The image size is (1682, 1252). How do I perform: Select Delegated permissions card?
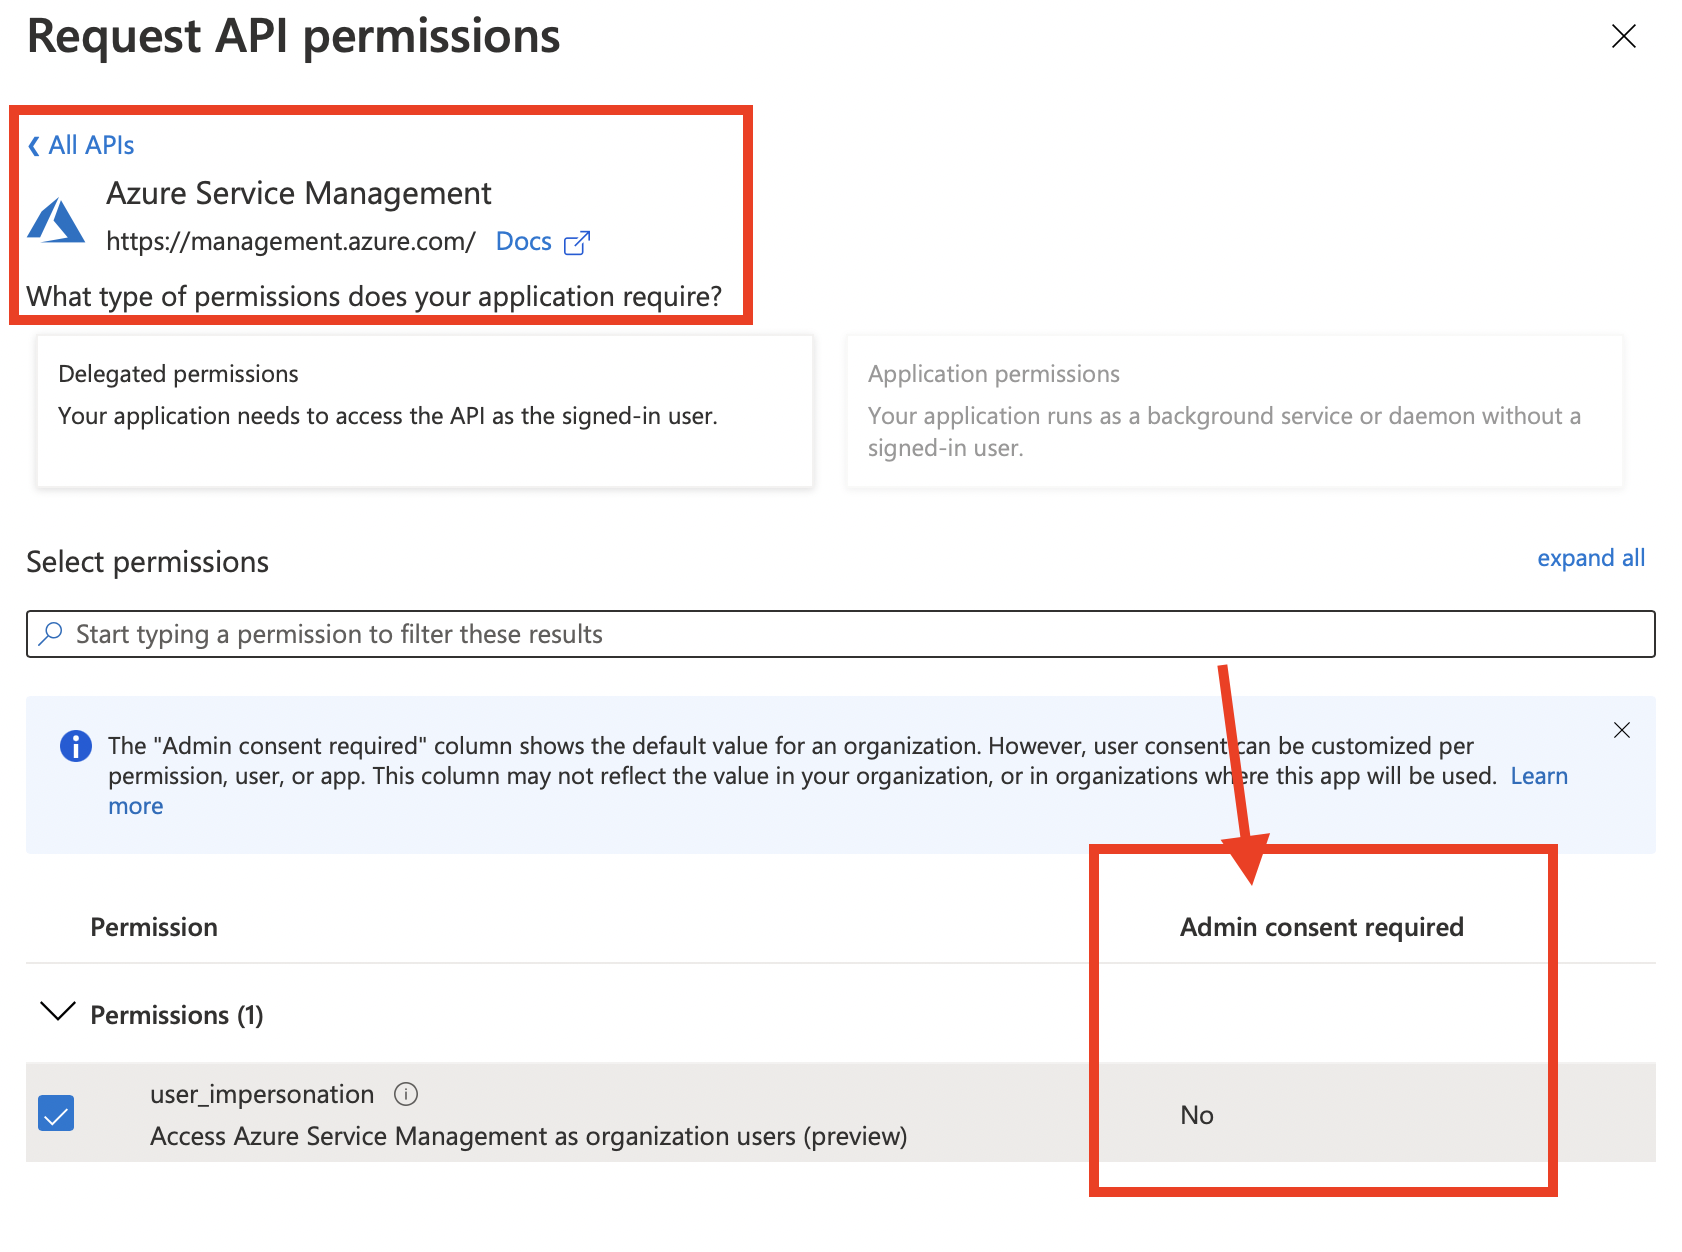pyautogui.click(x=425, y=411)
